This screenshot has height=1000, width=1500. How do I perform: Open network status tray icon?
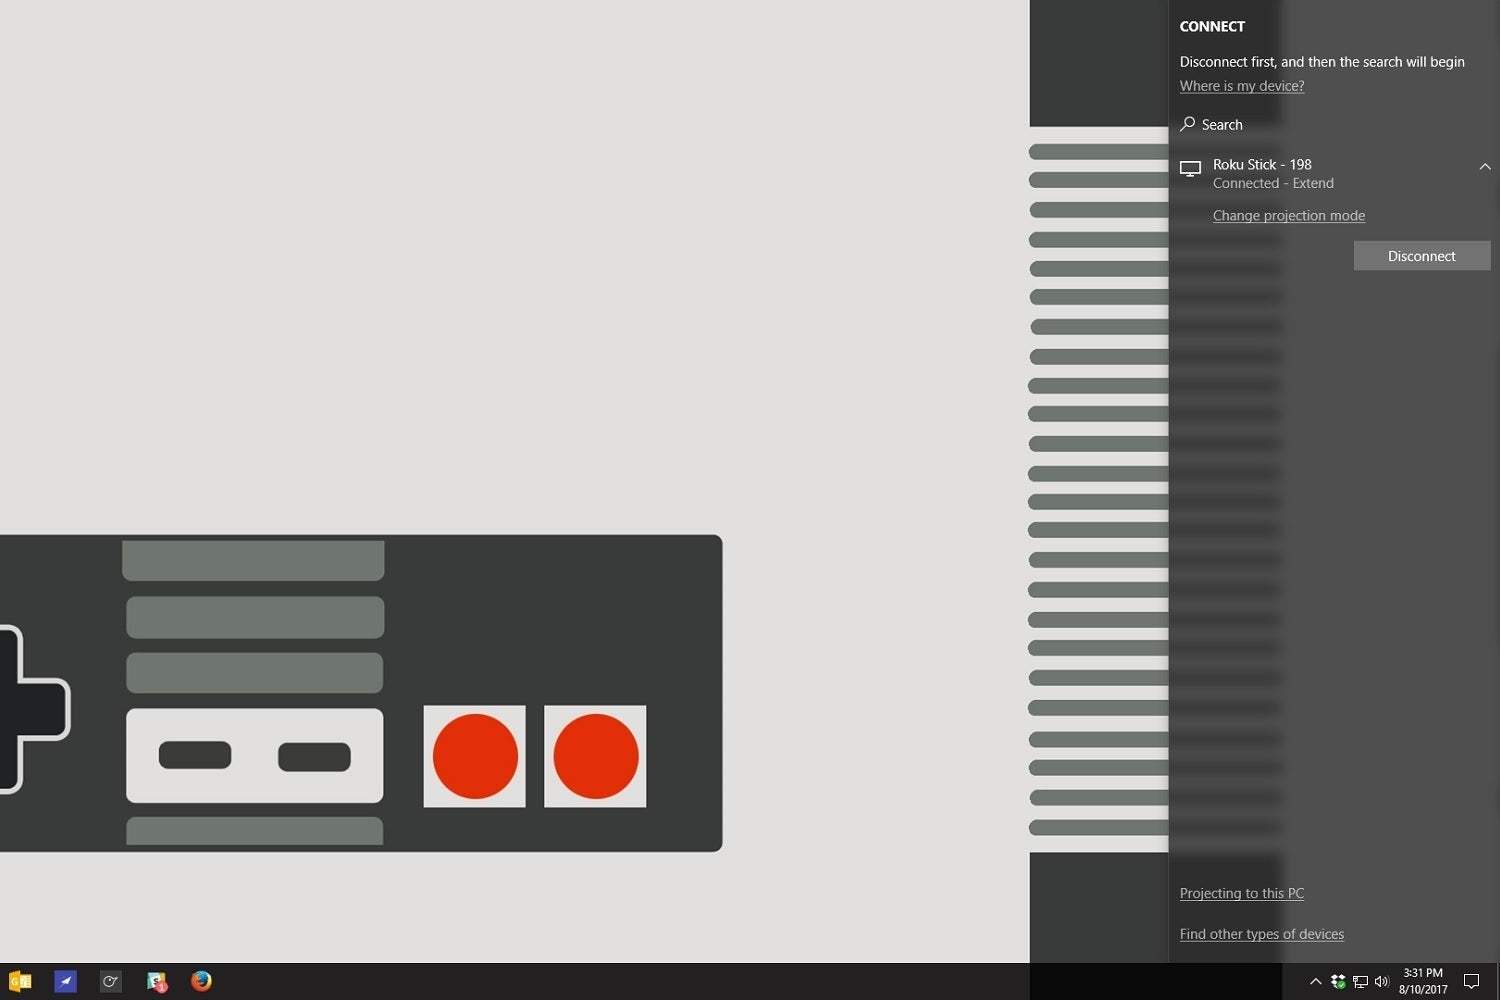pyautogui.click(x=1360, y=982)
